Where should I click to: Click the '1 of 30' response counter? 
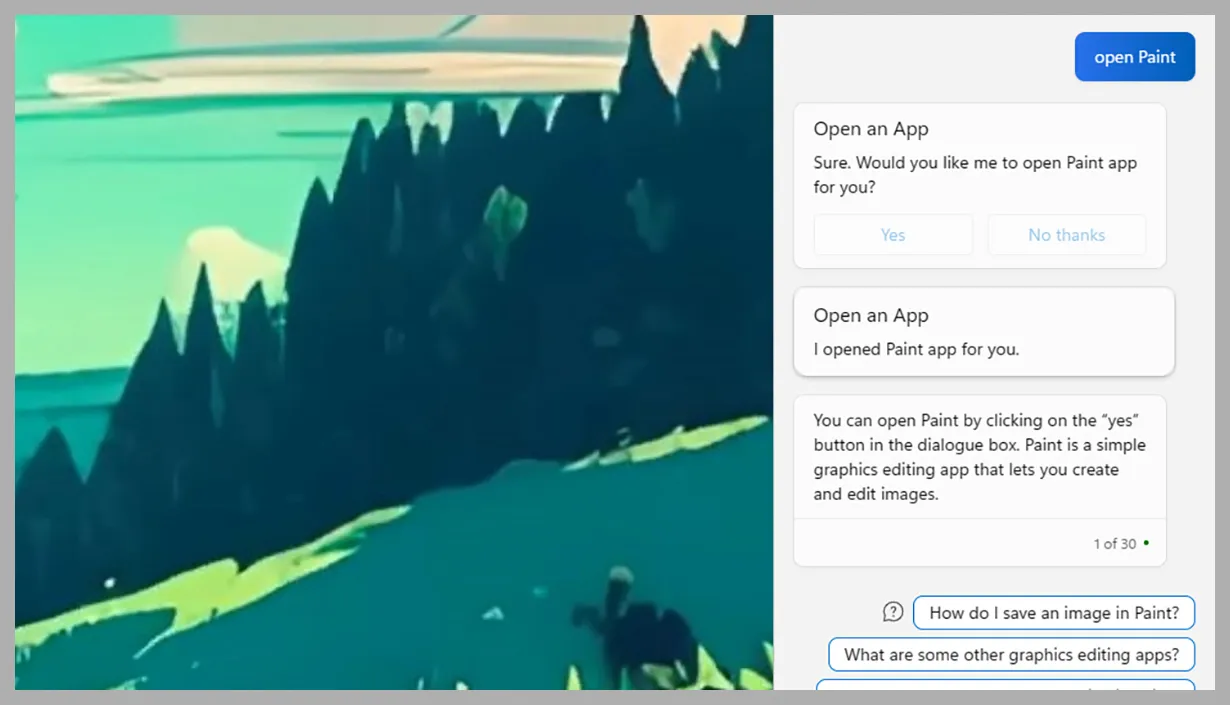tap(1114, 544)
